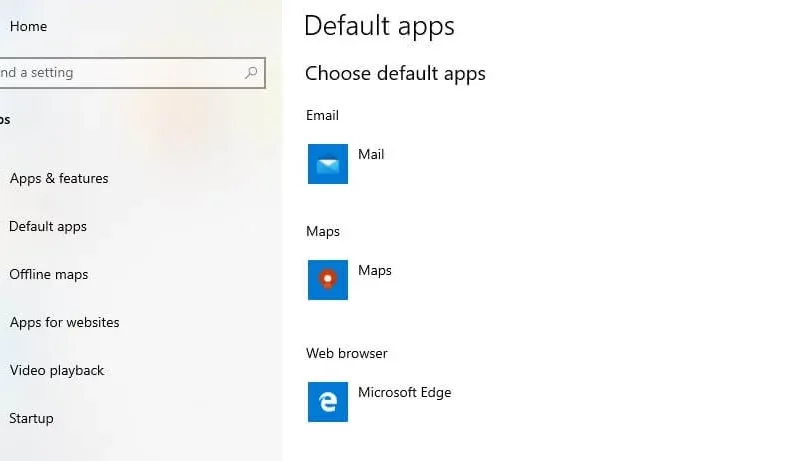Click the Mail app icon under Email
The width and height of the screenshot is (800, 461).
328,164
